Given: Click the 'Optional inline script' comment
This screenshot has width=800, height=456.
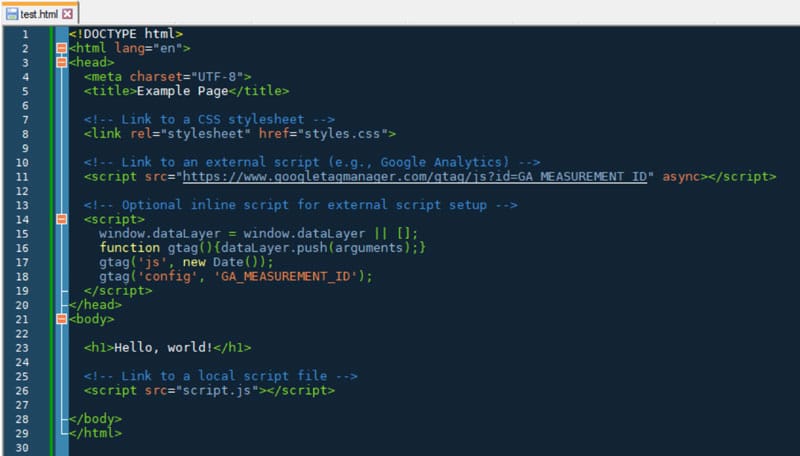Looking at the screenshot, I should point(301,205).
